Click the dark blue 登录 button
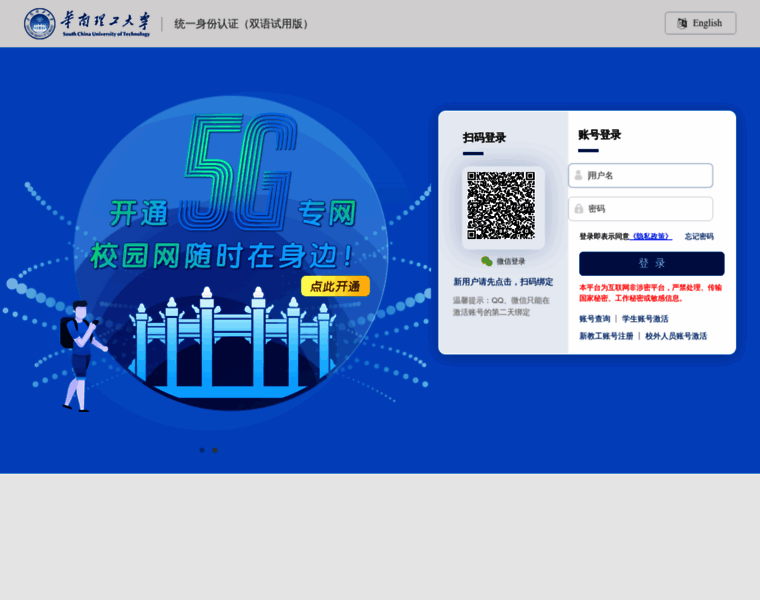 651,264
